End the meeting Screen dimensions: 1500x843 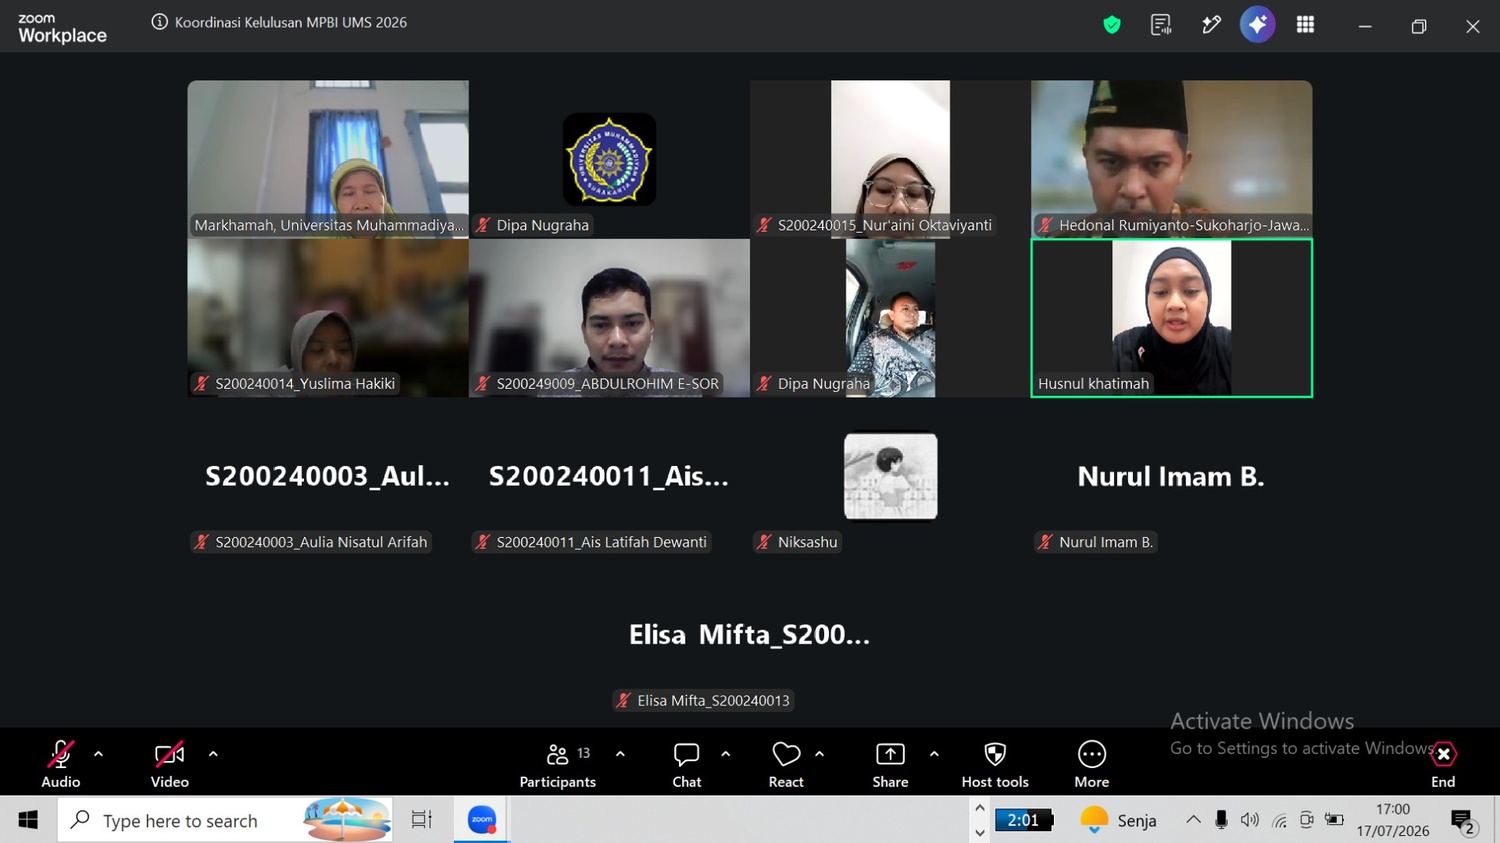1443,765
